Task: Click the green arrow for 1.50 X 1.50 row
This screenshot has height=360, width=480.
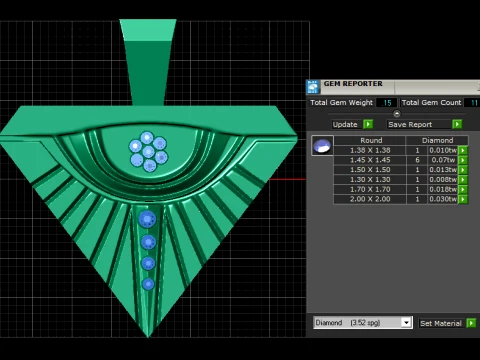Action: [463, 170]
